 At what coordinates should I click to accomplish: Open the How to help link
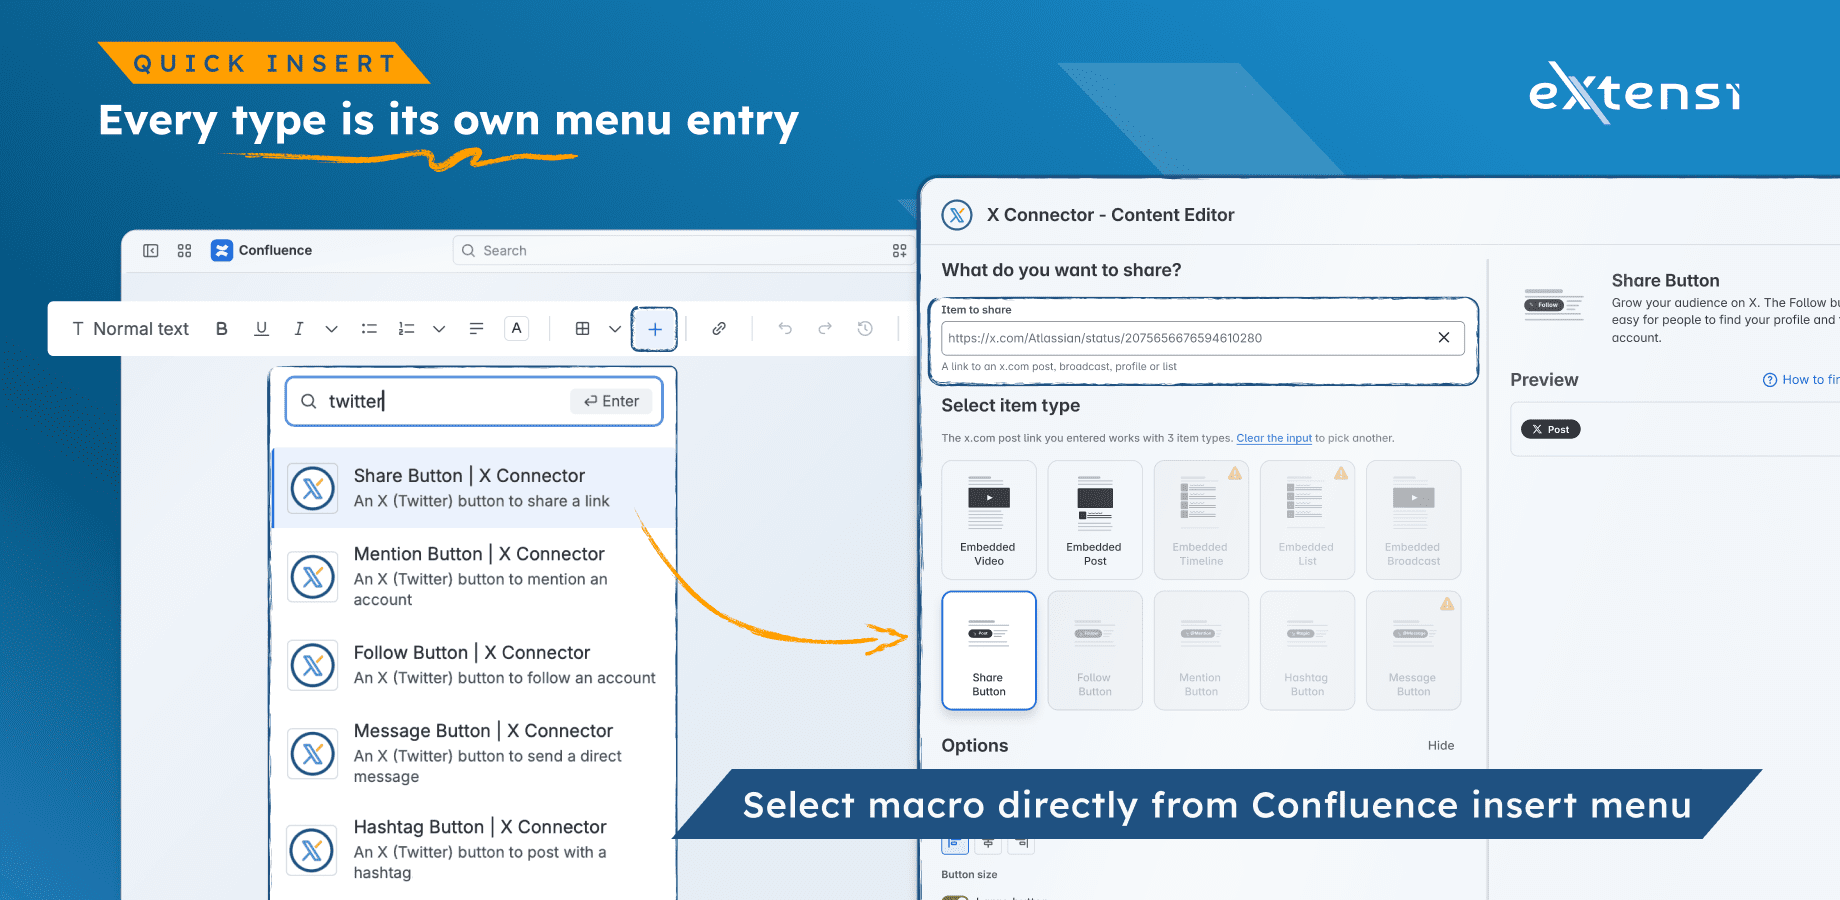coord(1801,380)
